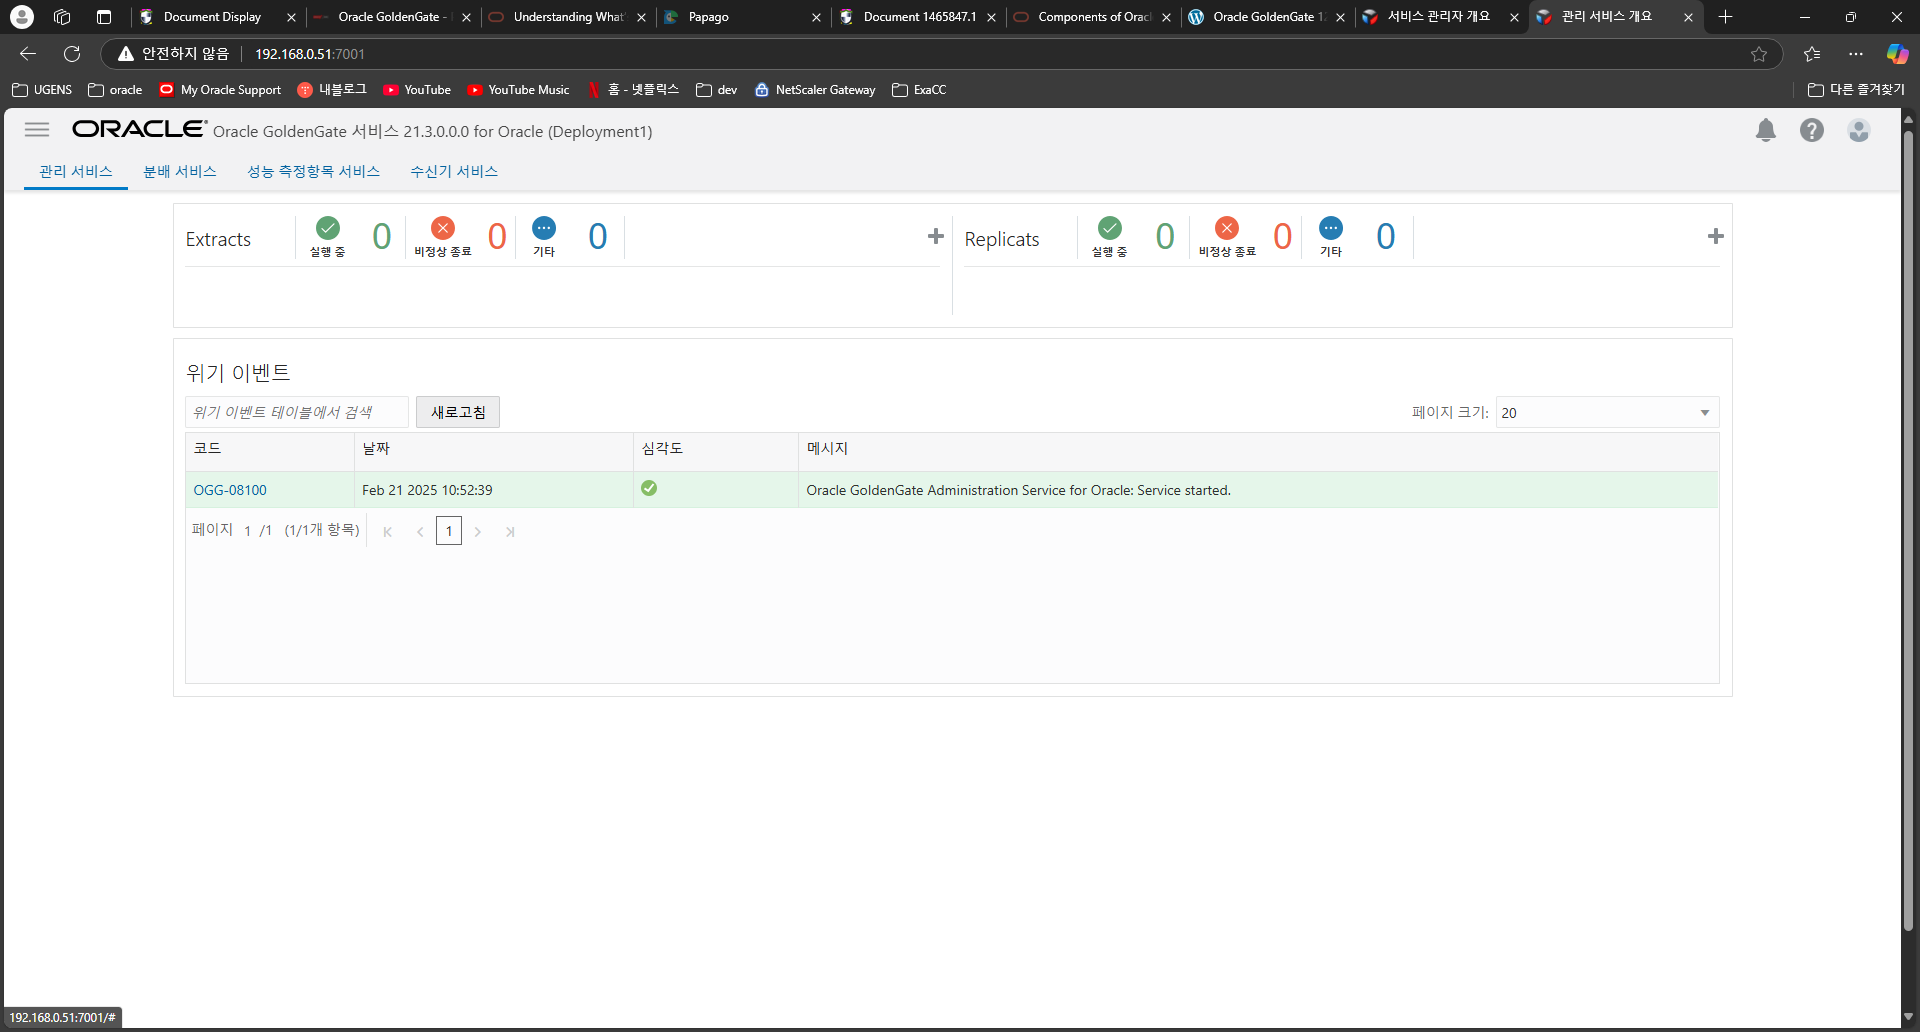Add a new Extract with plus icon
1920x1032 pixels.
tap(936, 236)
